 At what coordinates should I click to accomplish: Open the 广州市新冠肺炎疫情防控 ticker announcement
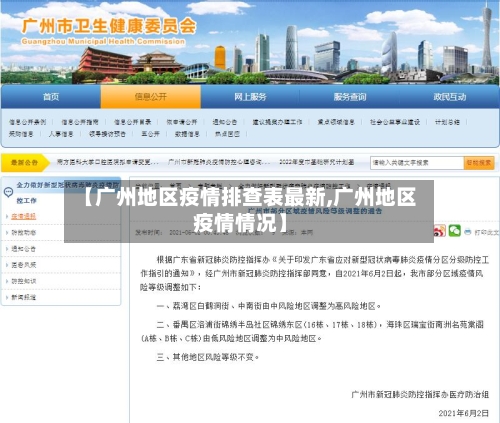tap(219, 162)
